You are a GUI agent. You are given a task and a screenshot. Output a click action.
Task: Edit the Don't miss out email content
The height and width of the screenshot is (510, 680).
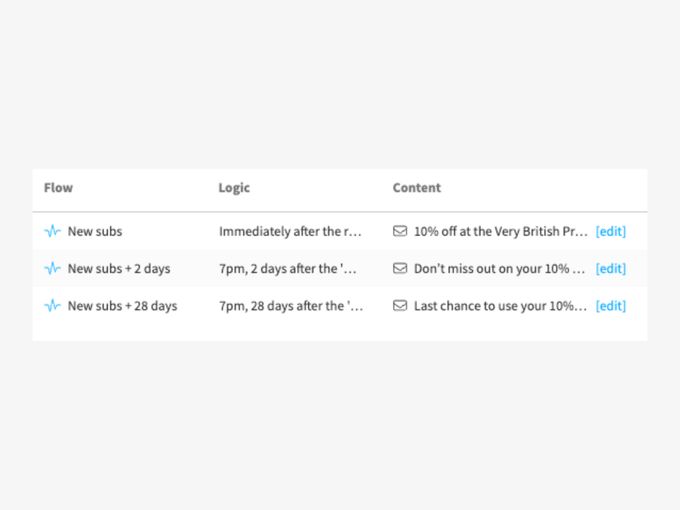click(610, 268)
